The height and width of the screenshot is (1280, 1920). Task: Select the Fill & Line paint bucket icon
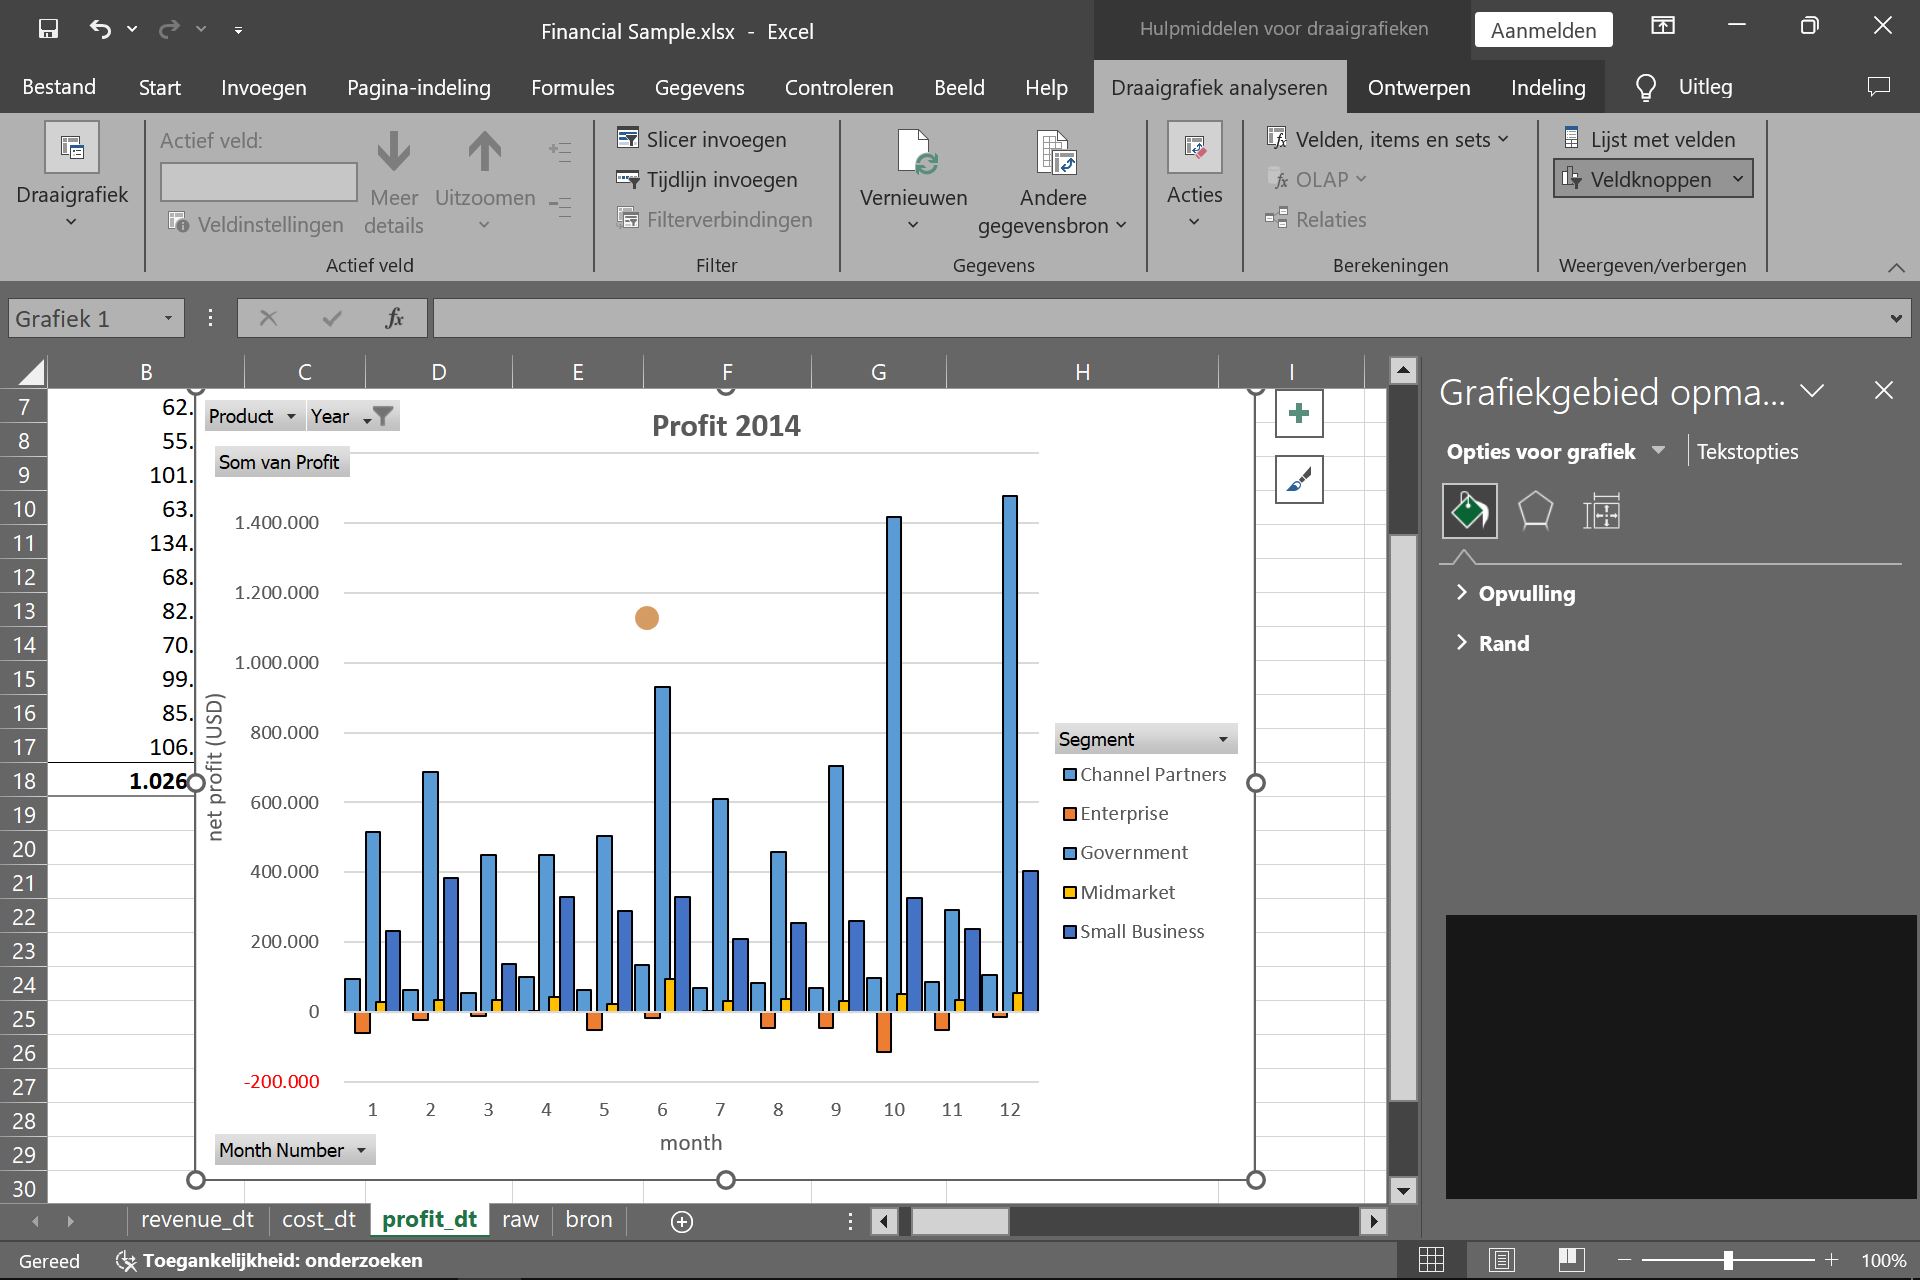(x=1469, y=511)
